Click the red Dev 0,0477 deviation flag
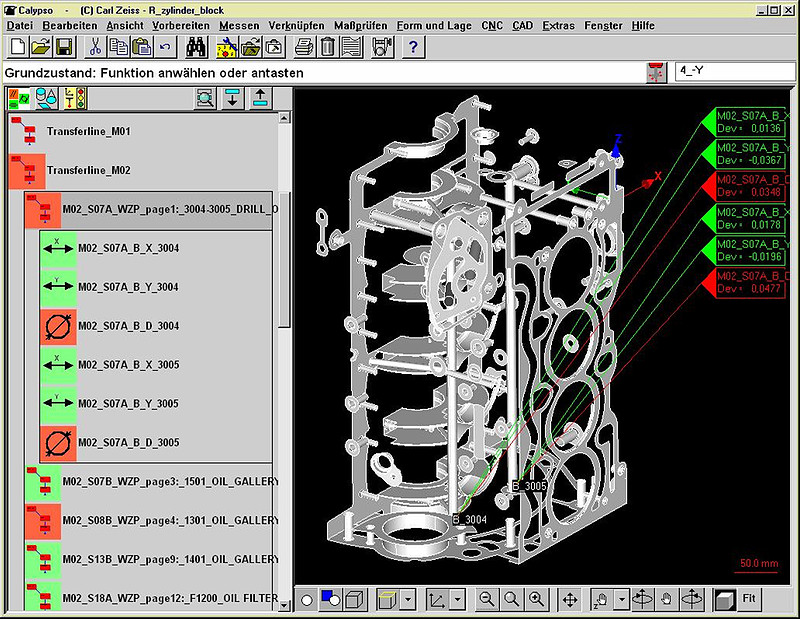This screenshot has width=800, height=619. pyautogui.click(x=747, y=283)
